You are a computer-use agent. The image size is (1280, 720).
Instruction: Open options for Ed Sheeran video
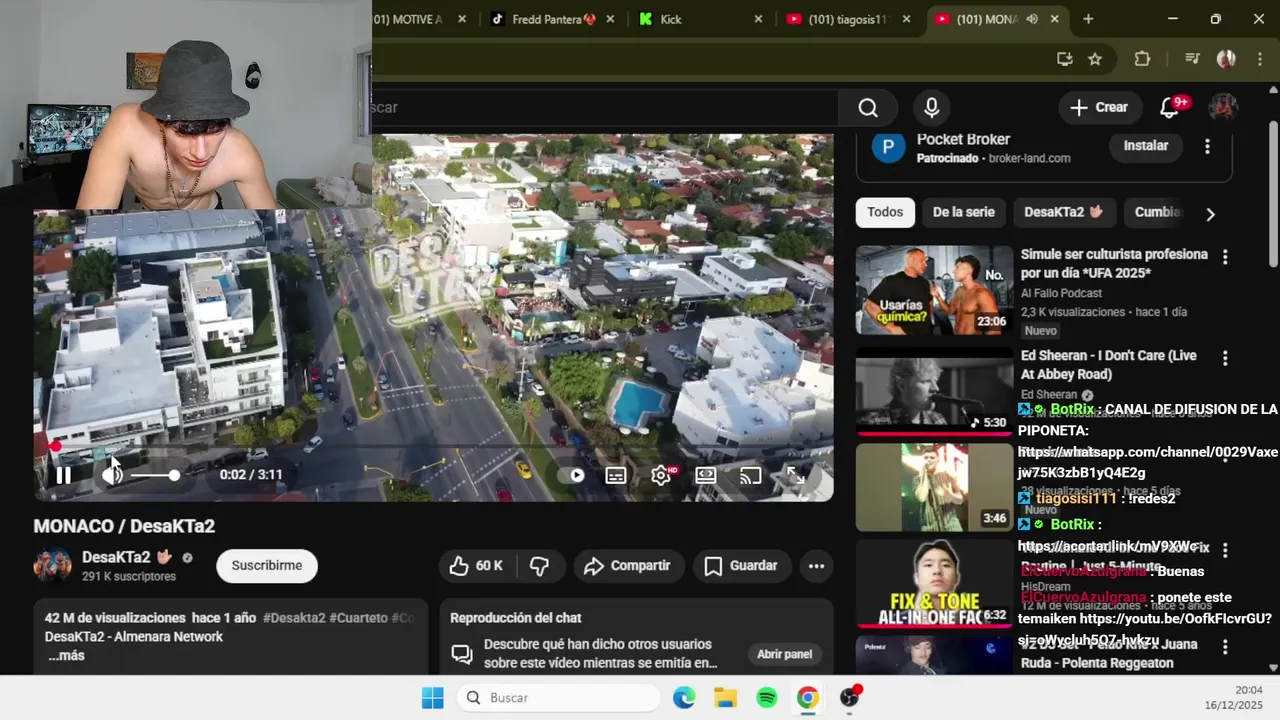(x=1225, y=358)
